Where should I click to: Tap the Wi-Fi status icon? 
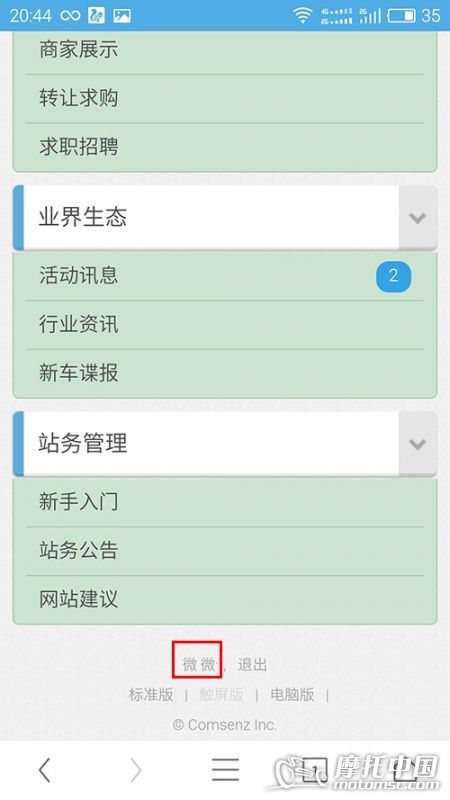[303, 15]
